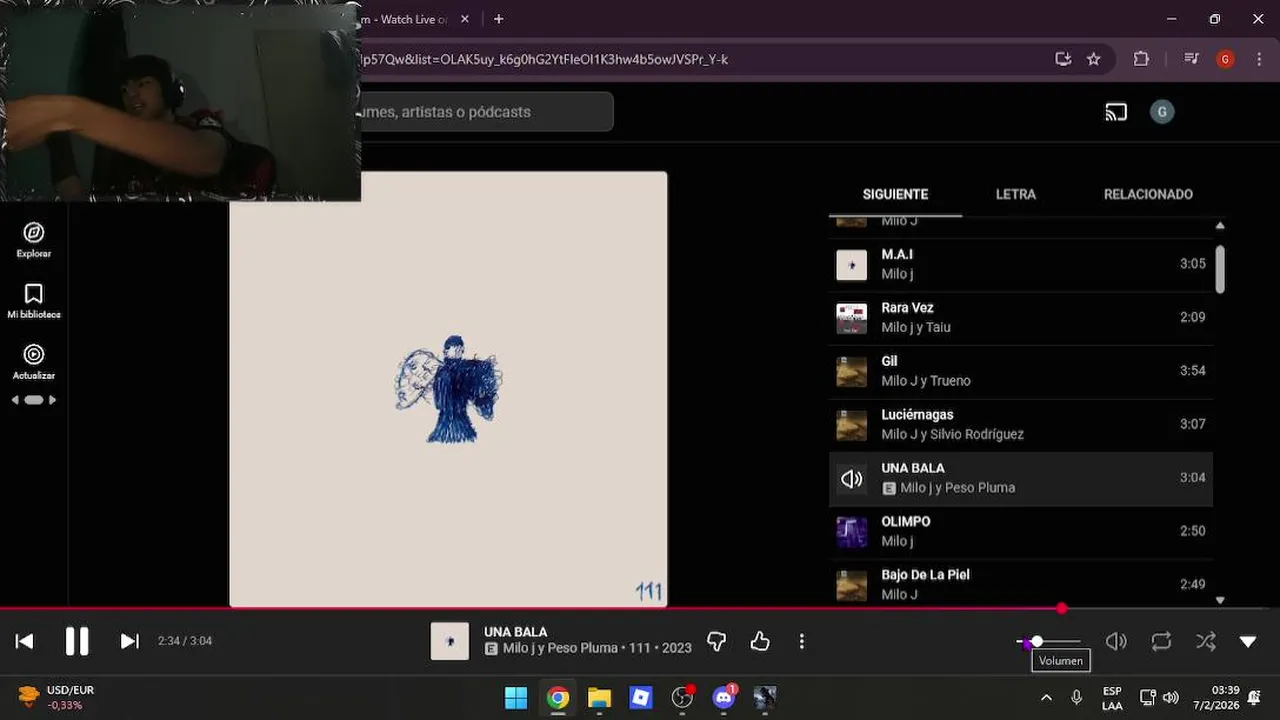Open the ESP LAA language switcher
Image resolution: width=1280 pixels, height=720 pixels.
[1112, 698]
